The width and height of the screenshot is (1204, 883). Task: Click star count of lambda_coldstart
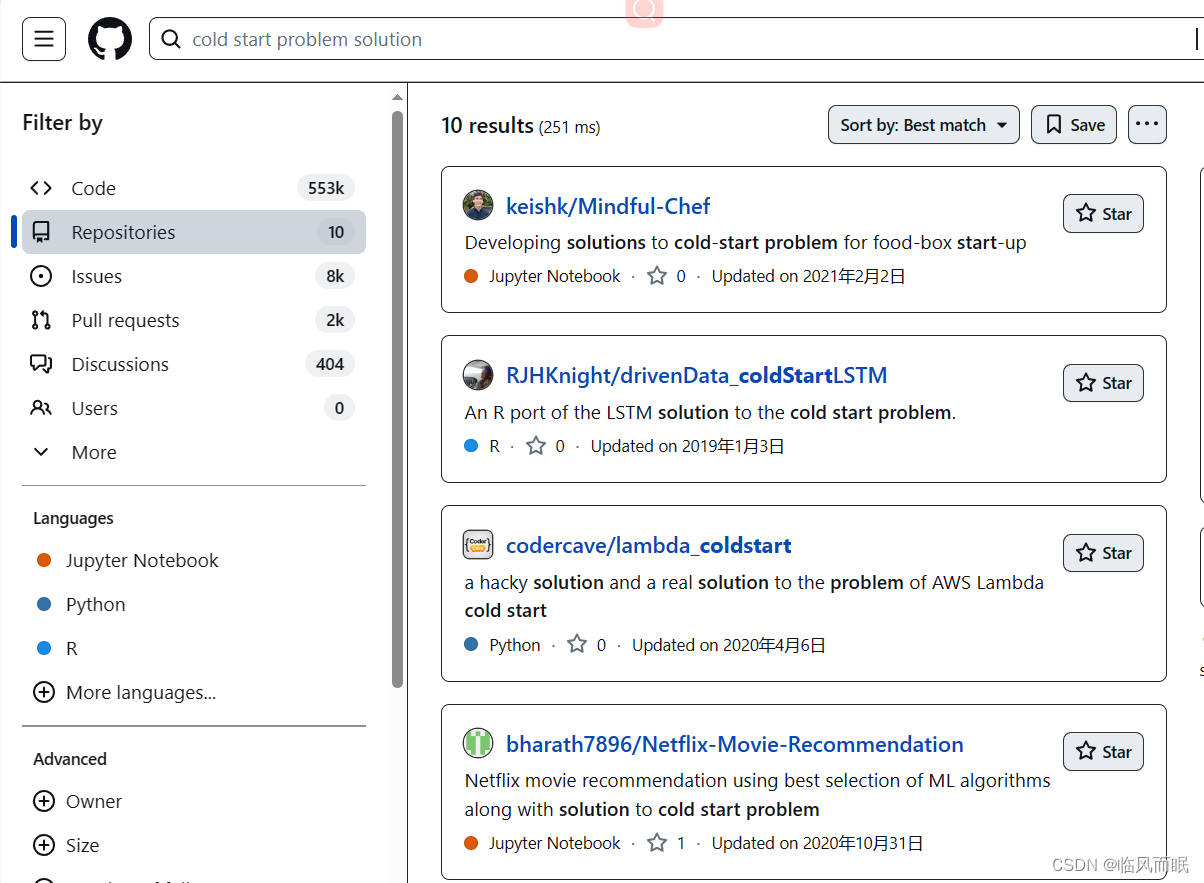pyautogui.click(x=587, y=645)
